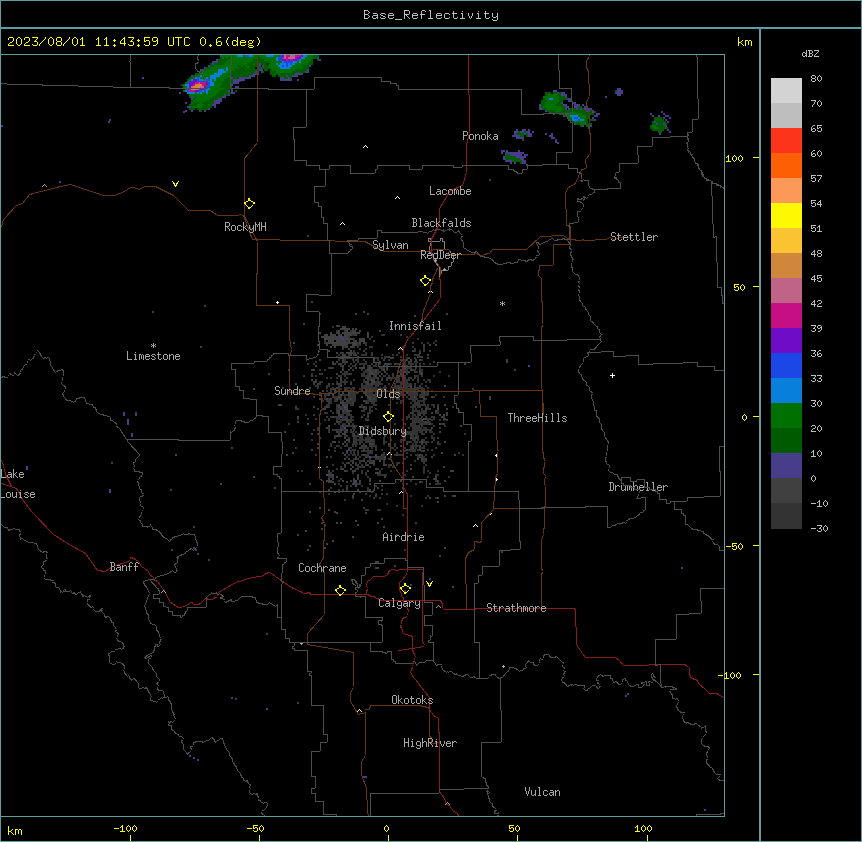
Task: Select the orange 60-57 dBZ legend swatch
Action: pos(786,165)
